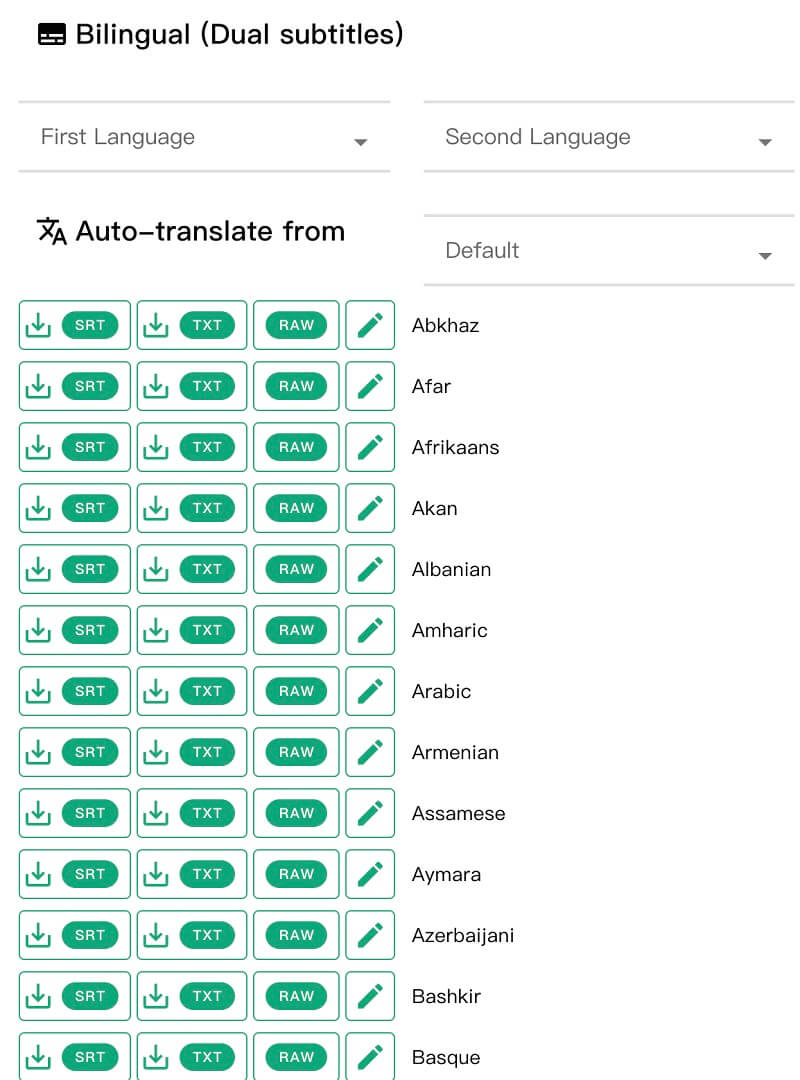Click pencil edit icon beside Basque
800x1080 pixels.
pyautogui.click(x=370, y=1056)
